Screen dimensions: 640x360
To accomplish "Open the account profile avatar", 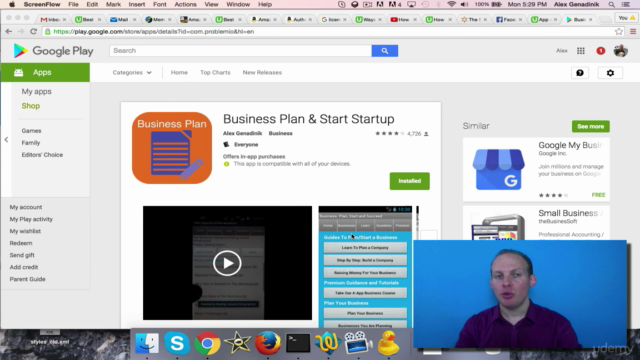I will point(620,51).
